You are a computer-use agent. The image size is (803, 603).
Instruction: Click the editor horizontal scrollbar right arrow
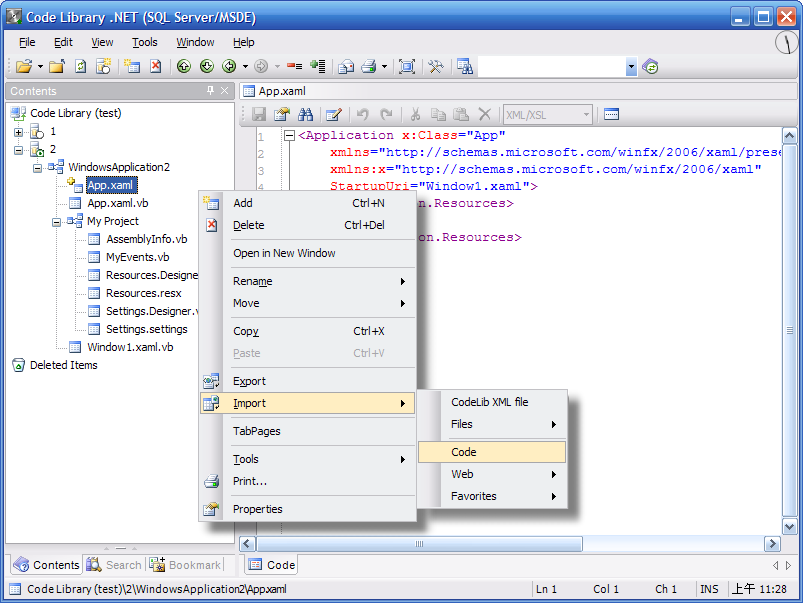772,544
